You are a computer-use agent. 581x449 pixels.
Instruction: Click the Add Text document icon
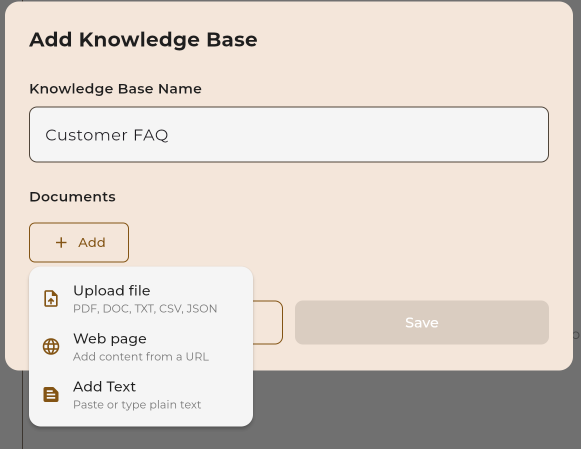(51, 395)
